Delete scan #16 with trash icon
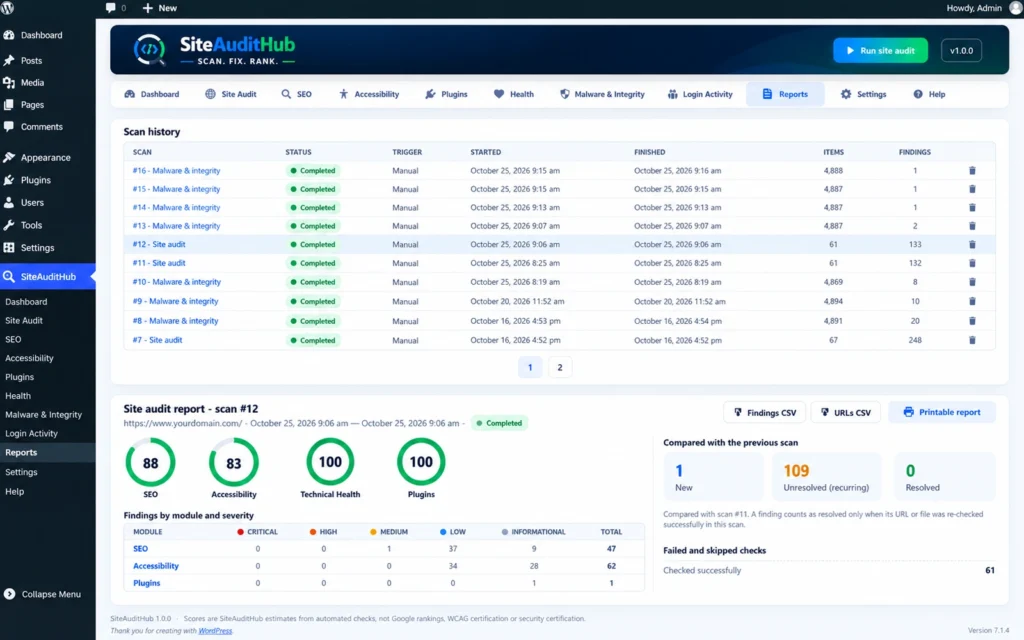The image size is (1024, 640). pyautogui.click(x=972, y=170)
